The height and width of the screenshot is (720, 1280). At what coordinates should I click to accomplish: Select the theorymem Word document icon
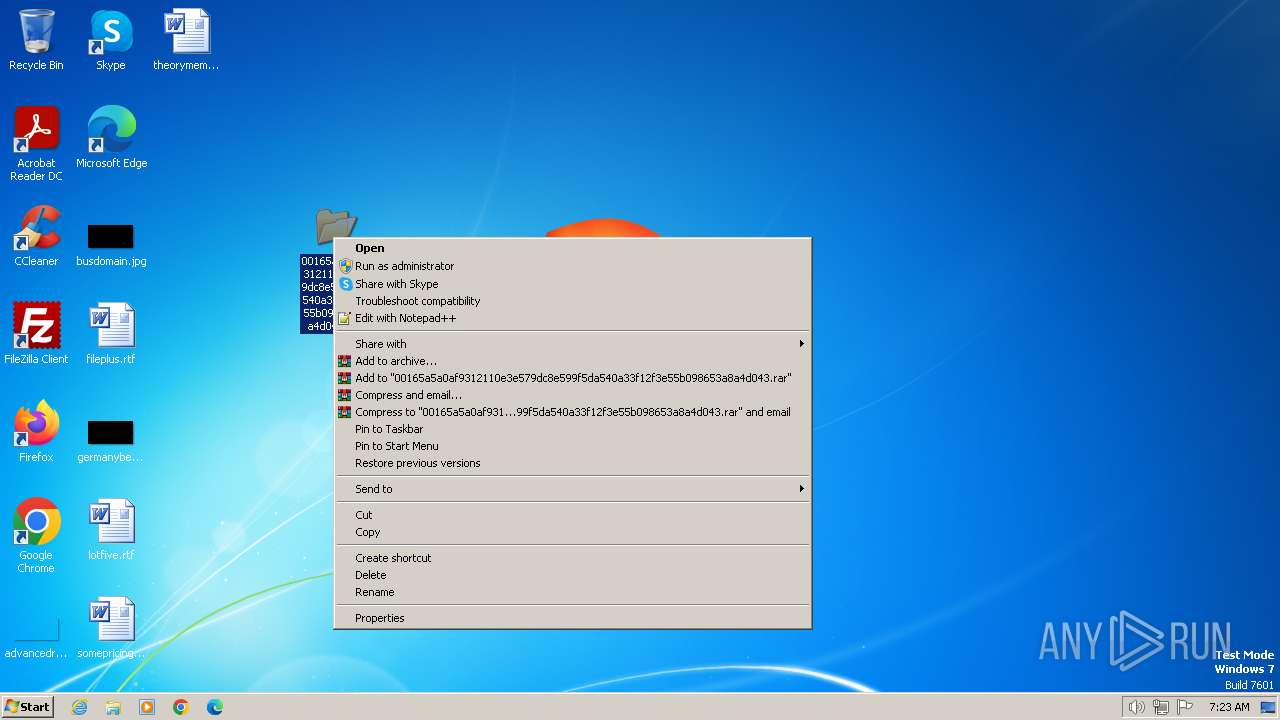pos(186,40)
